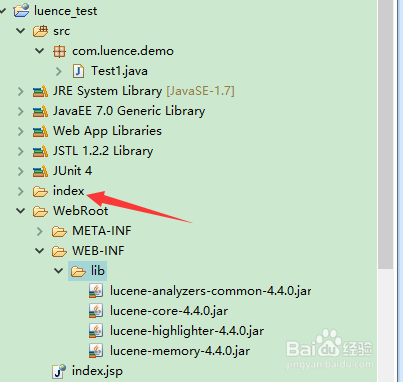The height and width of the screenshot is (382, 403).
Task: Click the JSTL 1.2.2 Library icon
Action: pos(40,151)
